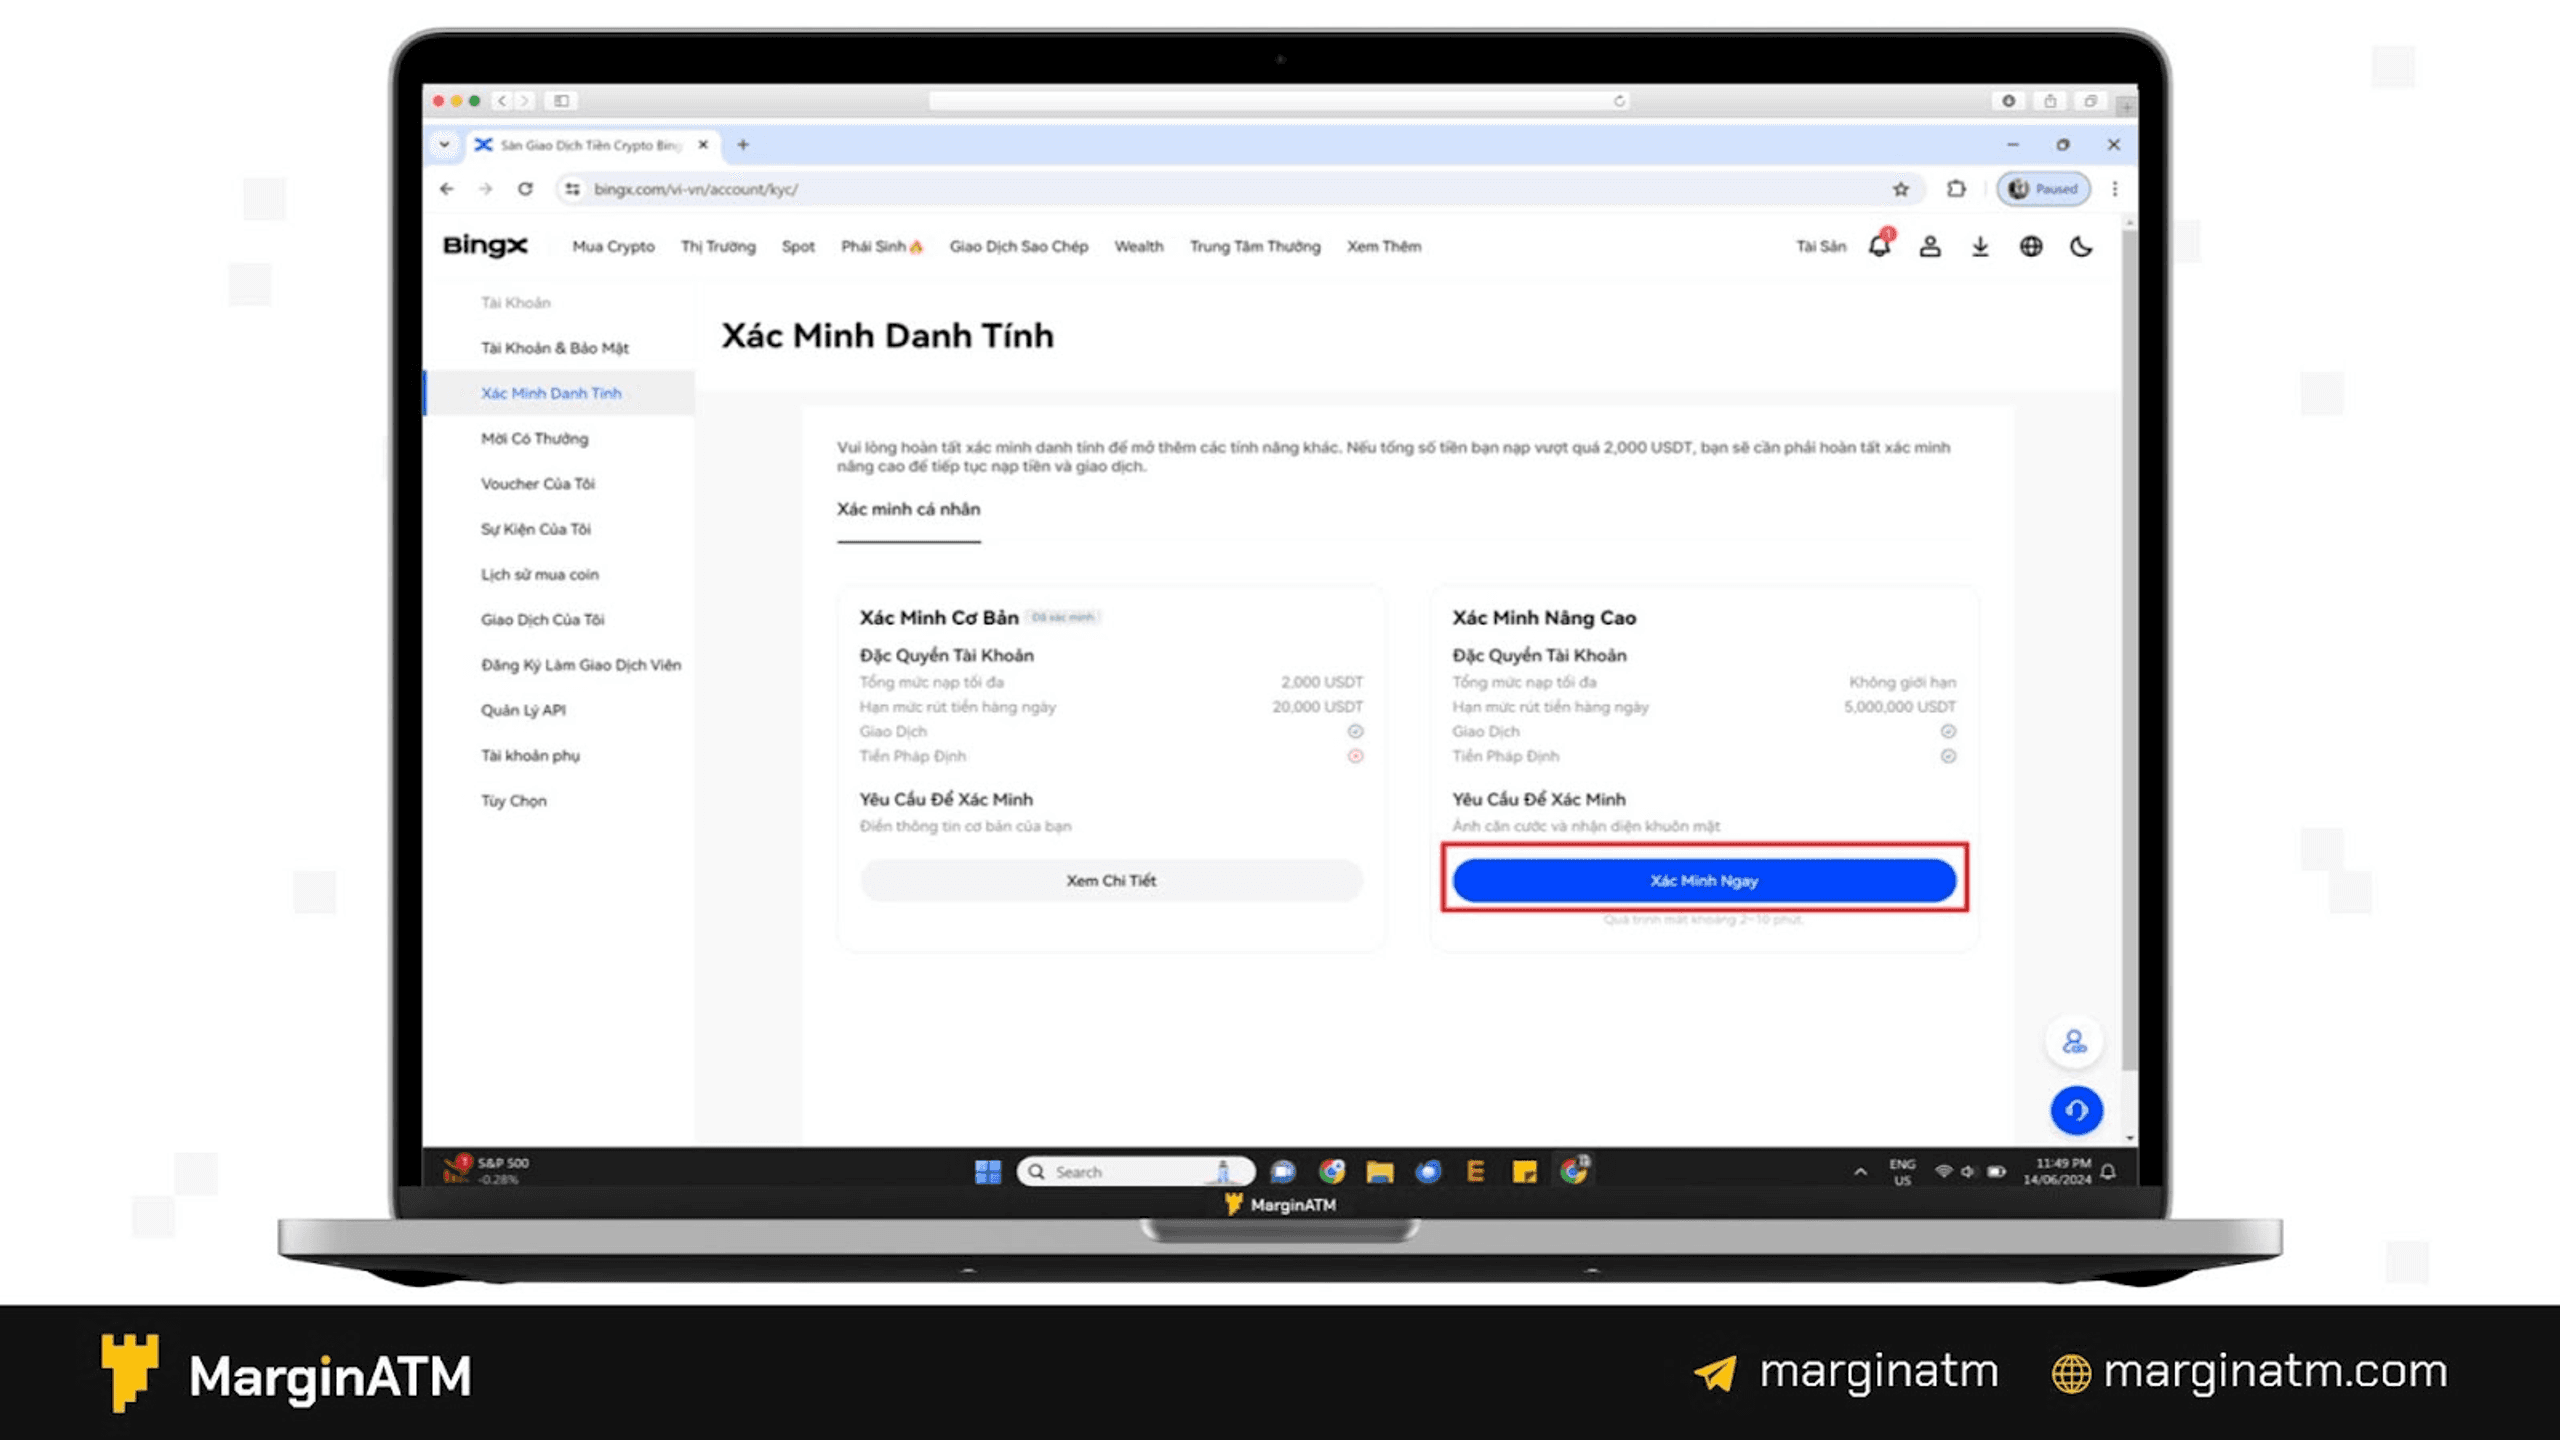This screenshot has width=2560, height=1440.
Task: Go back in browser history
Action: [x=447, y=189]
